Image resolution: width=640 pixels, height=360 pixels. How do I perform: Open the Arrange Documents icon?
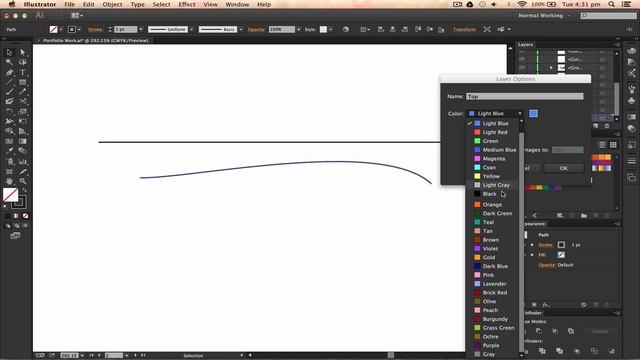tap(76, 16)
